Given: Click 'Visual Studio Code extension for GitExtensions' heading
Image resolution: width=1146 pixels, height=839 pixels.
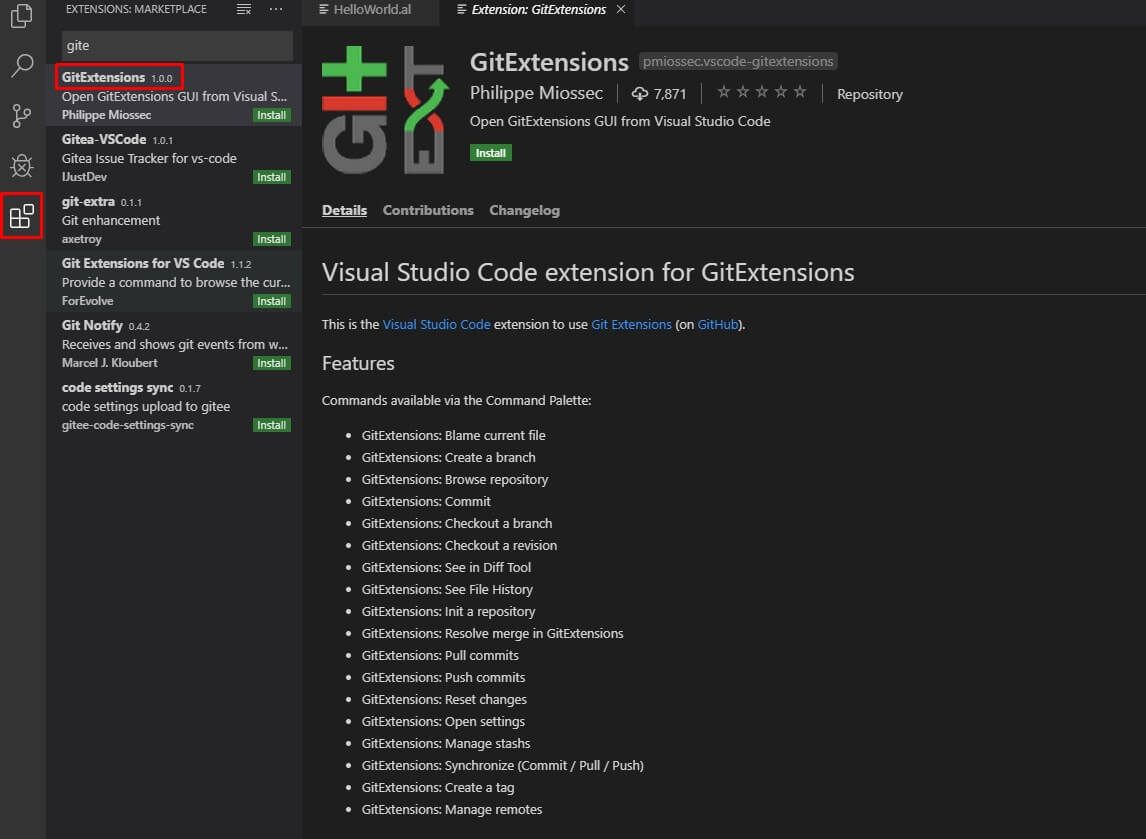Looking at the screenshot, I should pyautogui.click(x=588, y=272).
